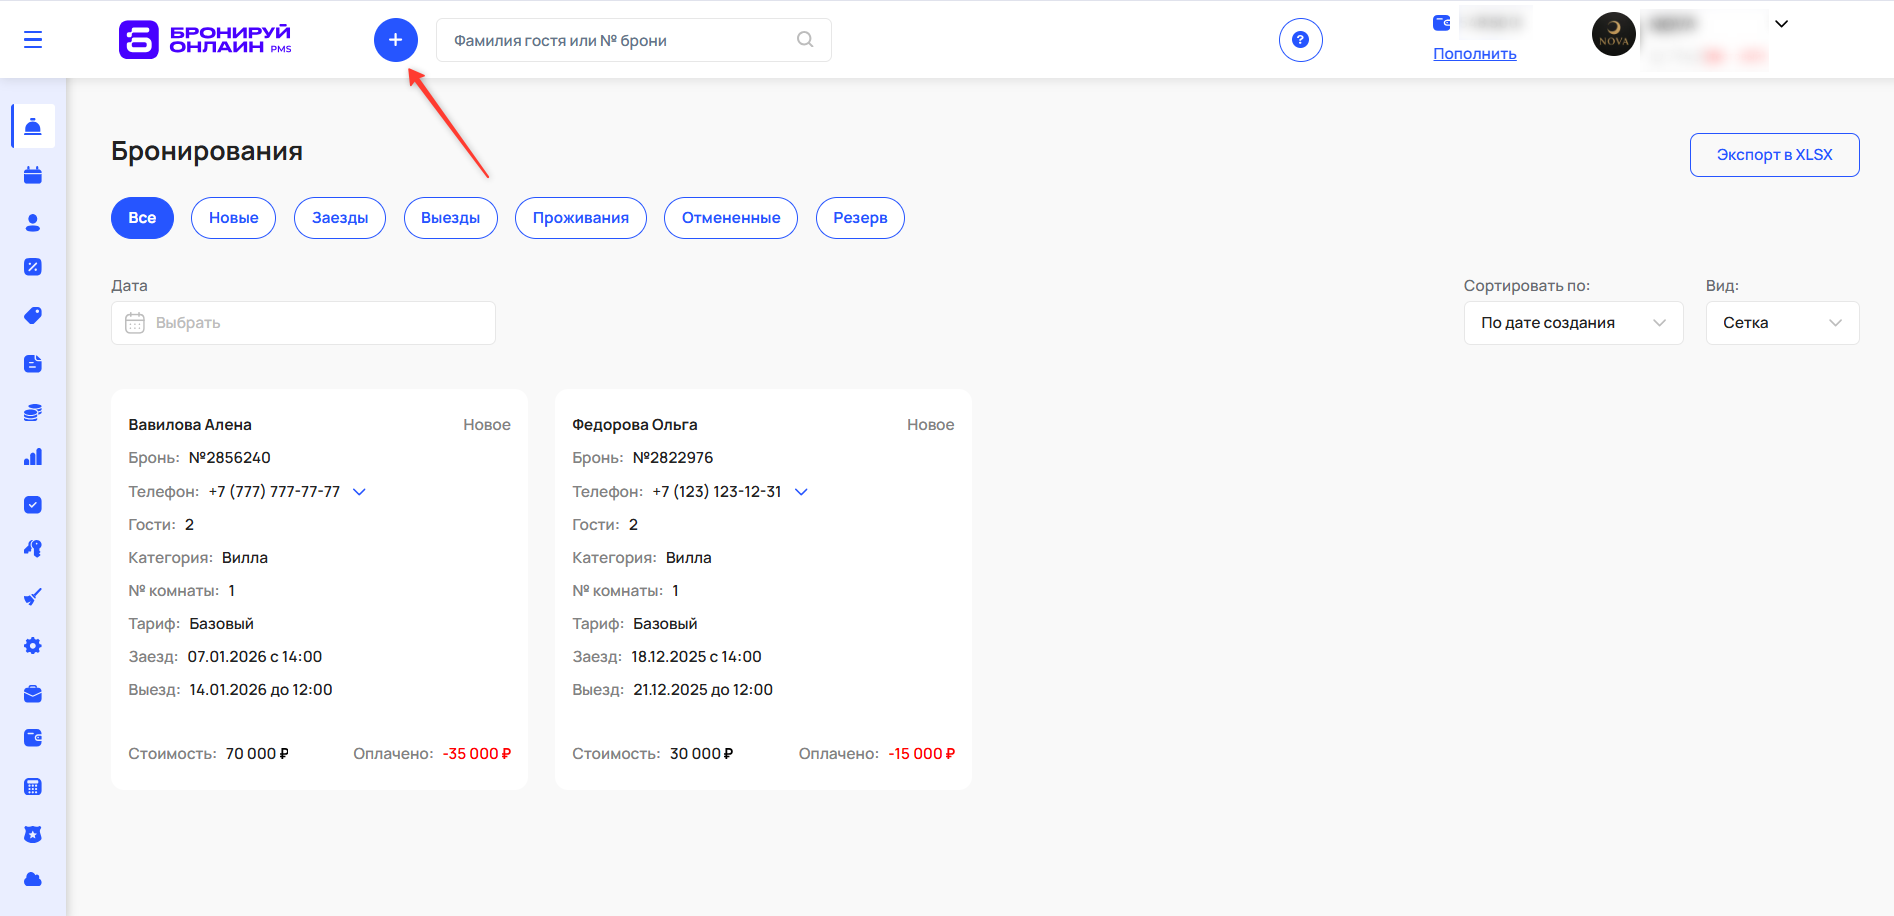The height and width of the screenshot is (916, 1894).
Task: Open the calendar icon in sidebar
Action: coord(33,175)
